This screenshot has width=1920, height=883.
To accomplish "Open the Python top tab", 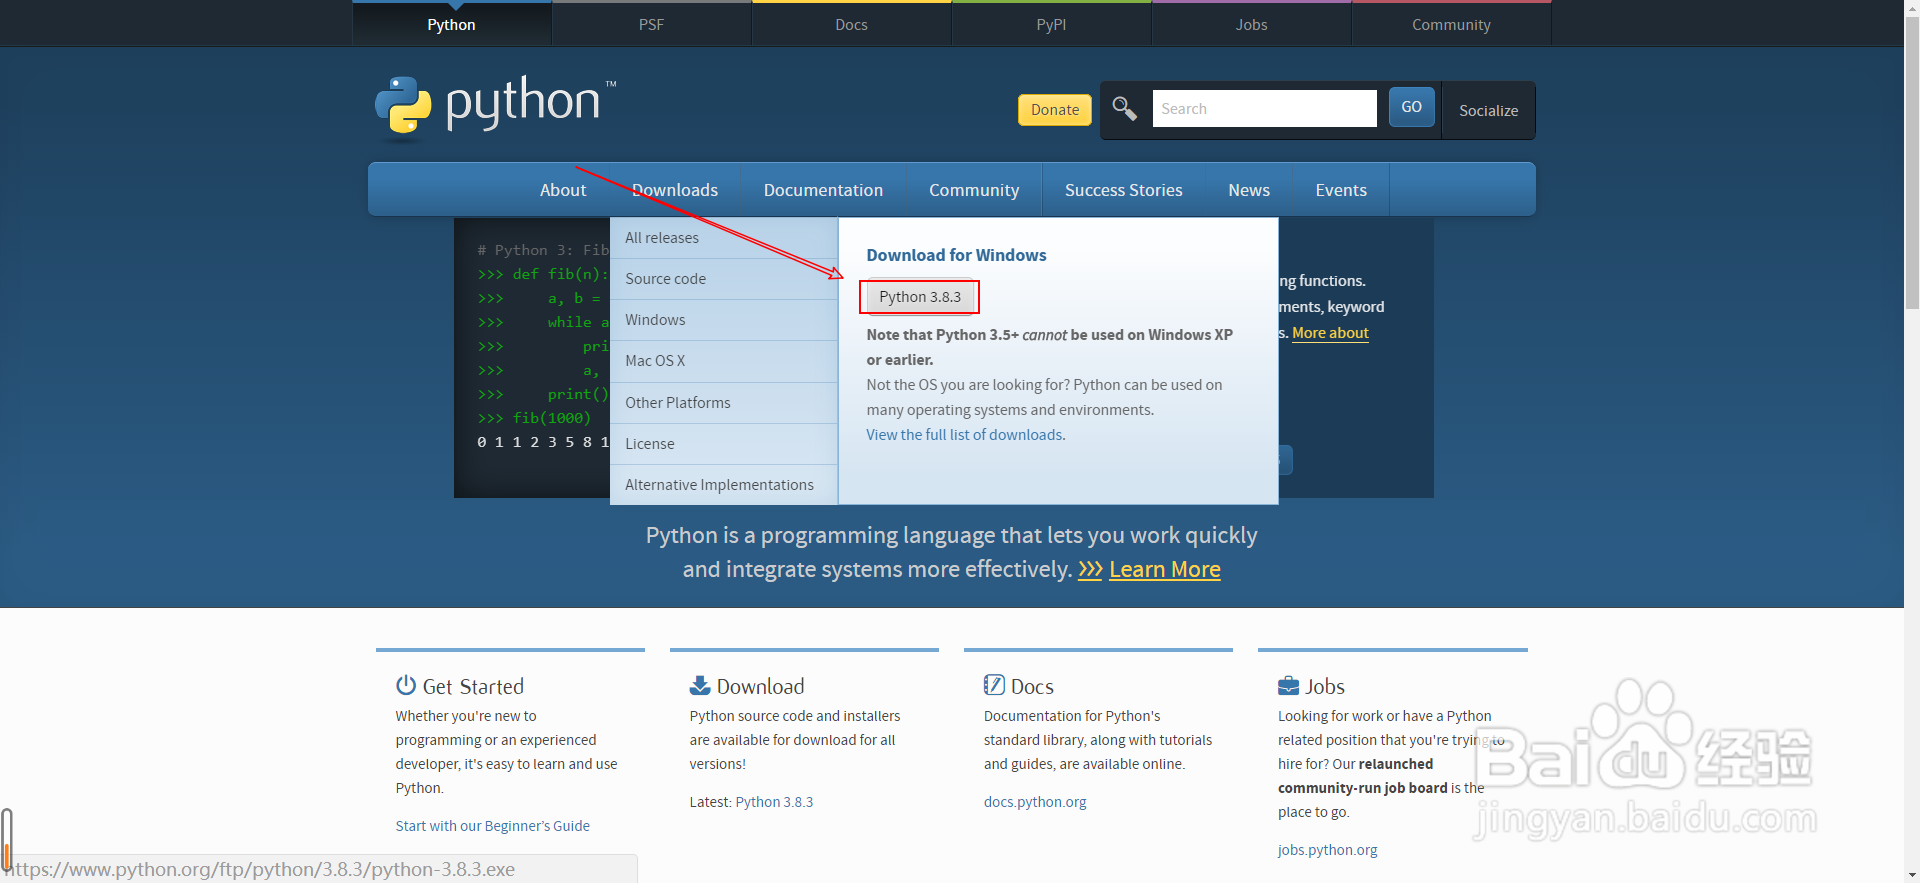I will pyautogui.click(x=451, y=24).
